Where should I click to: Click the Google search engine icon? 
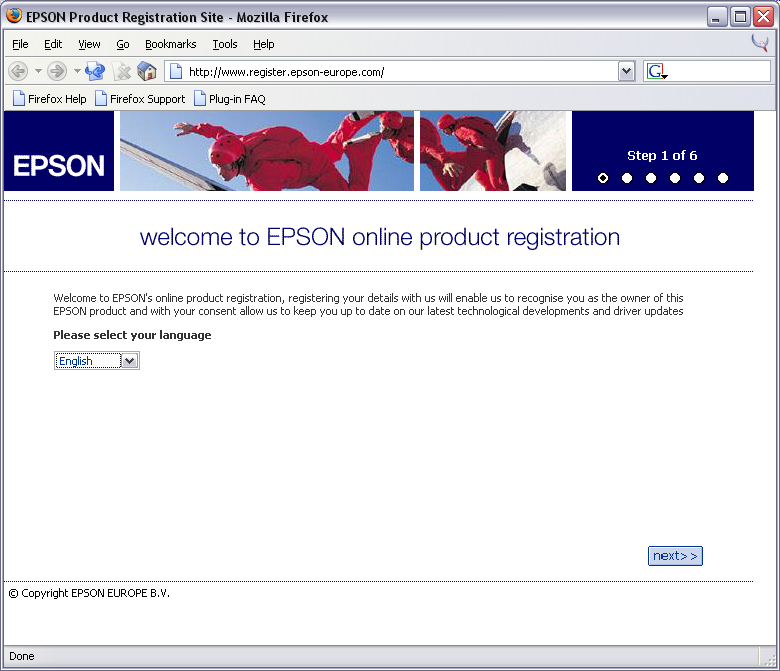[656, 71]
